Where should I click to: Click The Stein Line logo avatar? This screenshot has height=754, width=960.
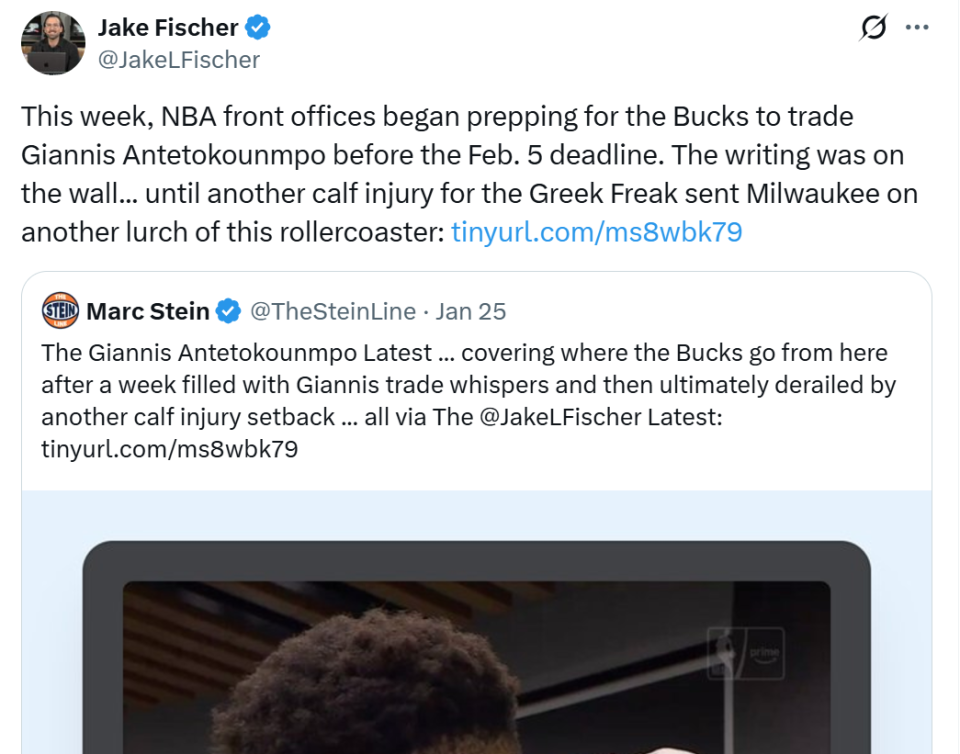pos(60,311)
